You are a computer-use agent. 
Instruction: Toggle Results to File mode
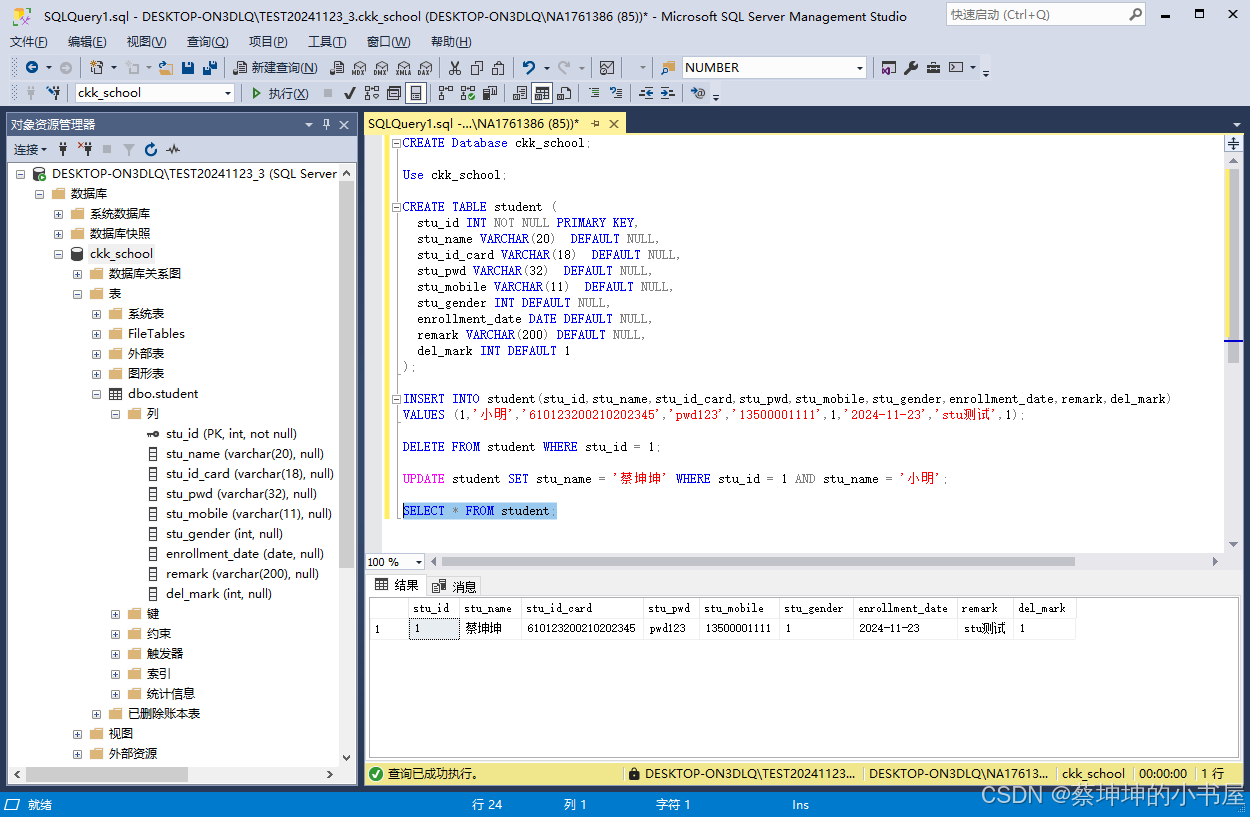pyautogui.click(x=563, y=93)
